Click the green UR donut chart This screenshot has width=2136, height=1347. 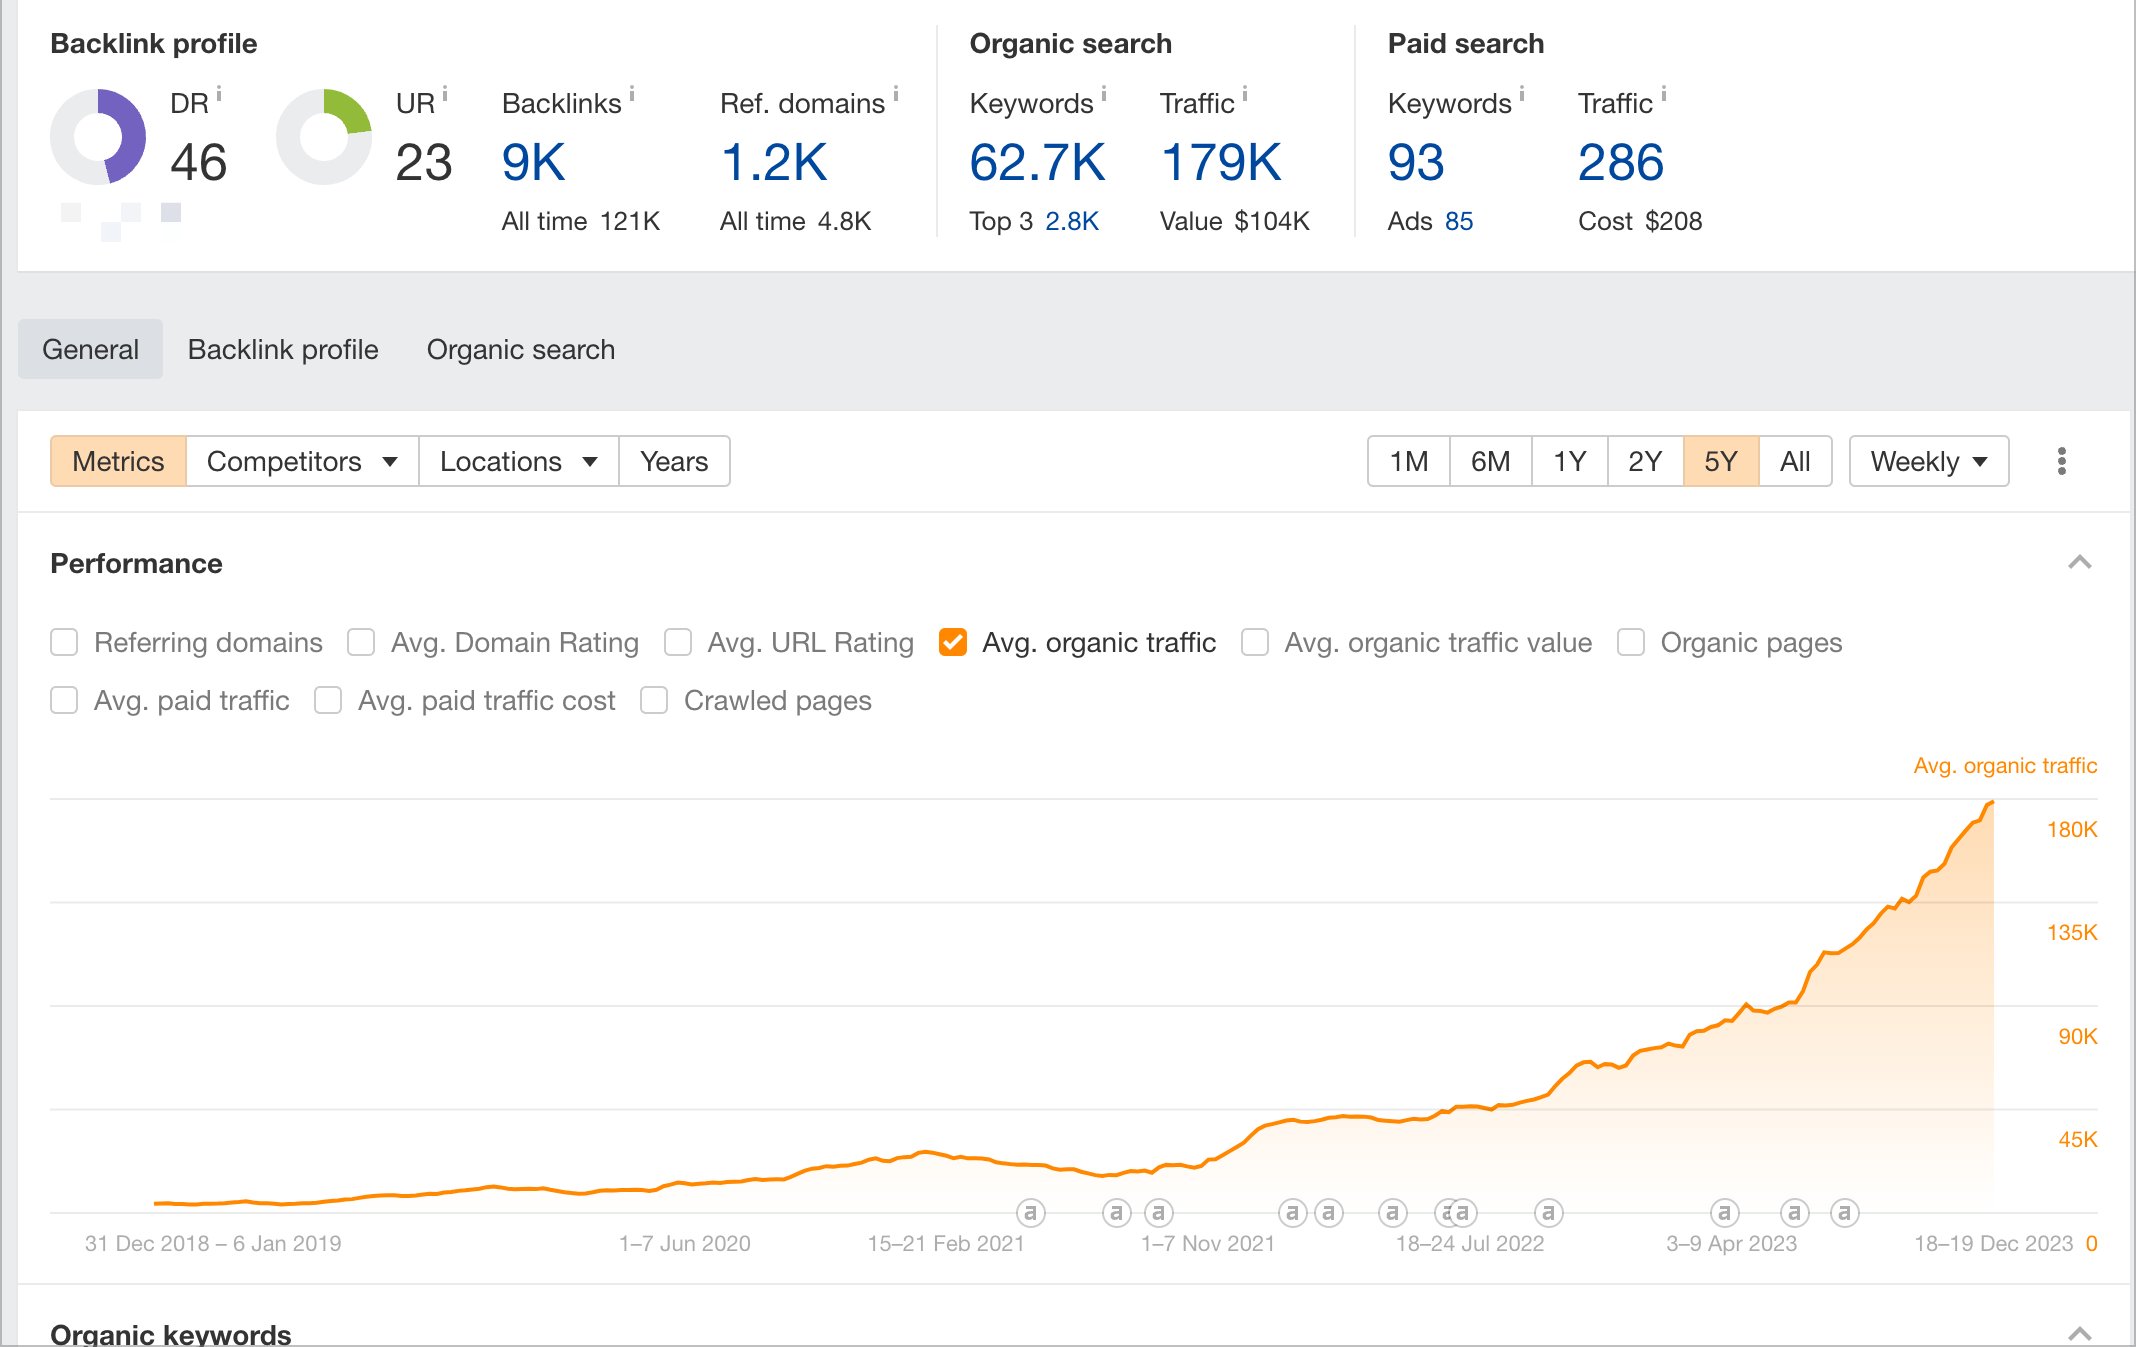coord(324,137)
